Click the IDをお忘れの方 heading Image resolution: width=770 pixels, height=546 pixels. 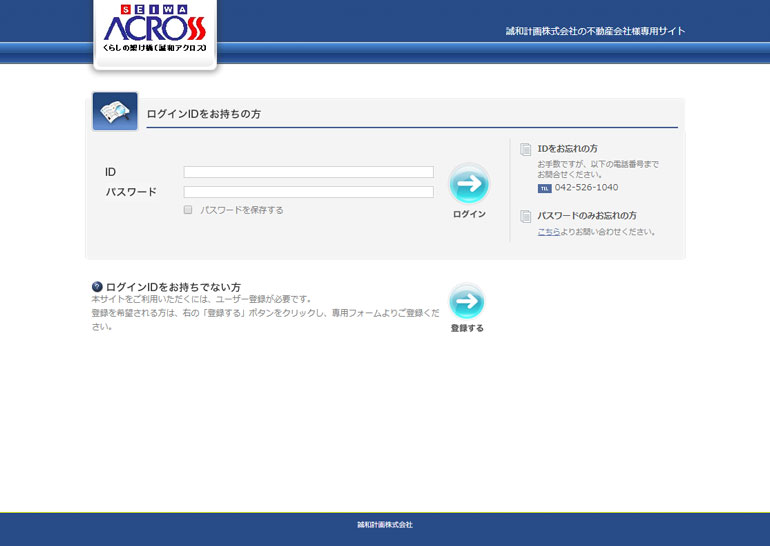pos(567,149)
